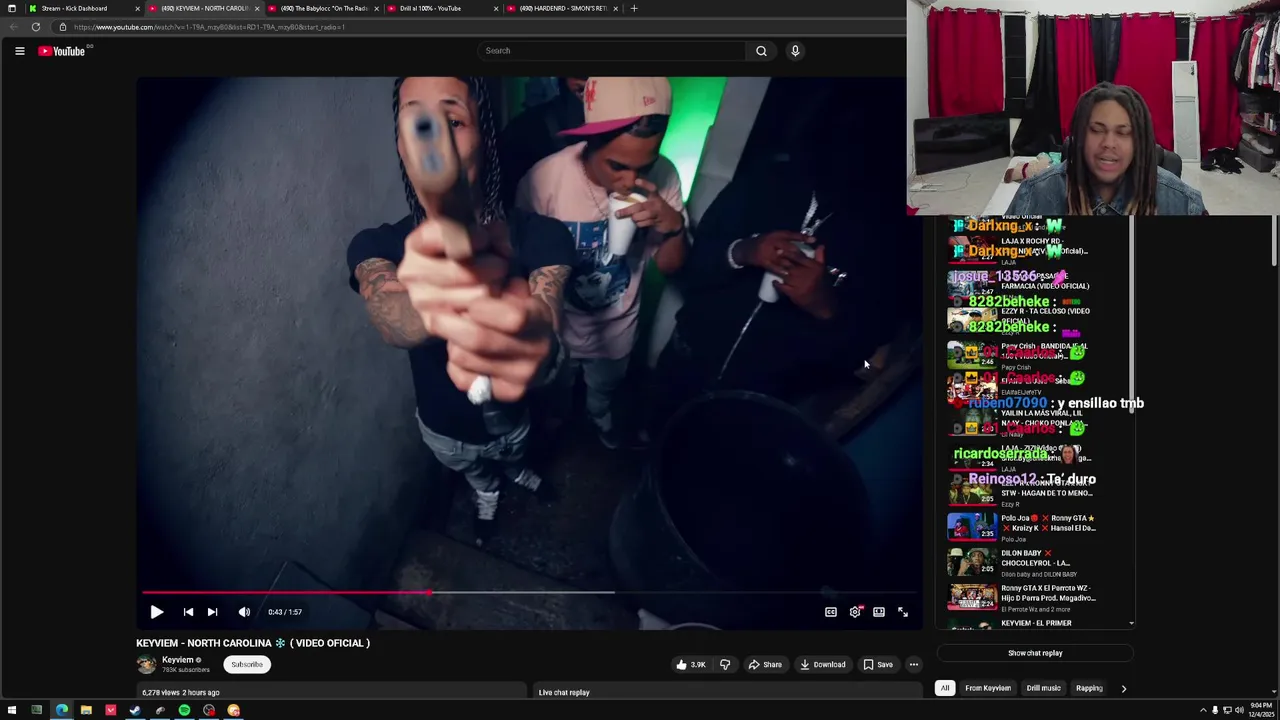Go to the previous video in the player
Image resolution: width=1280 pixels, height=720 pixels.
[x=188, y=612]
